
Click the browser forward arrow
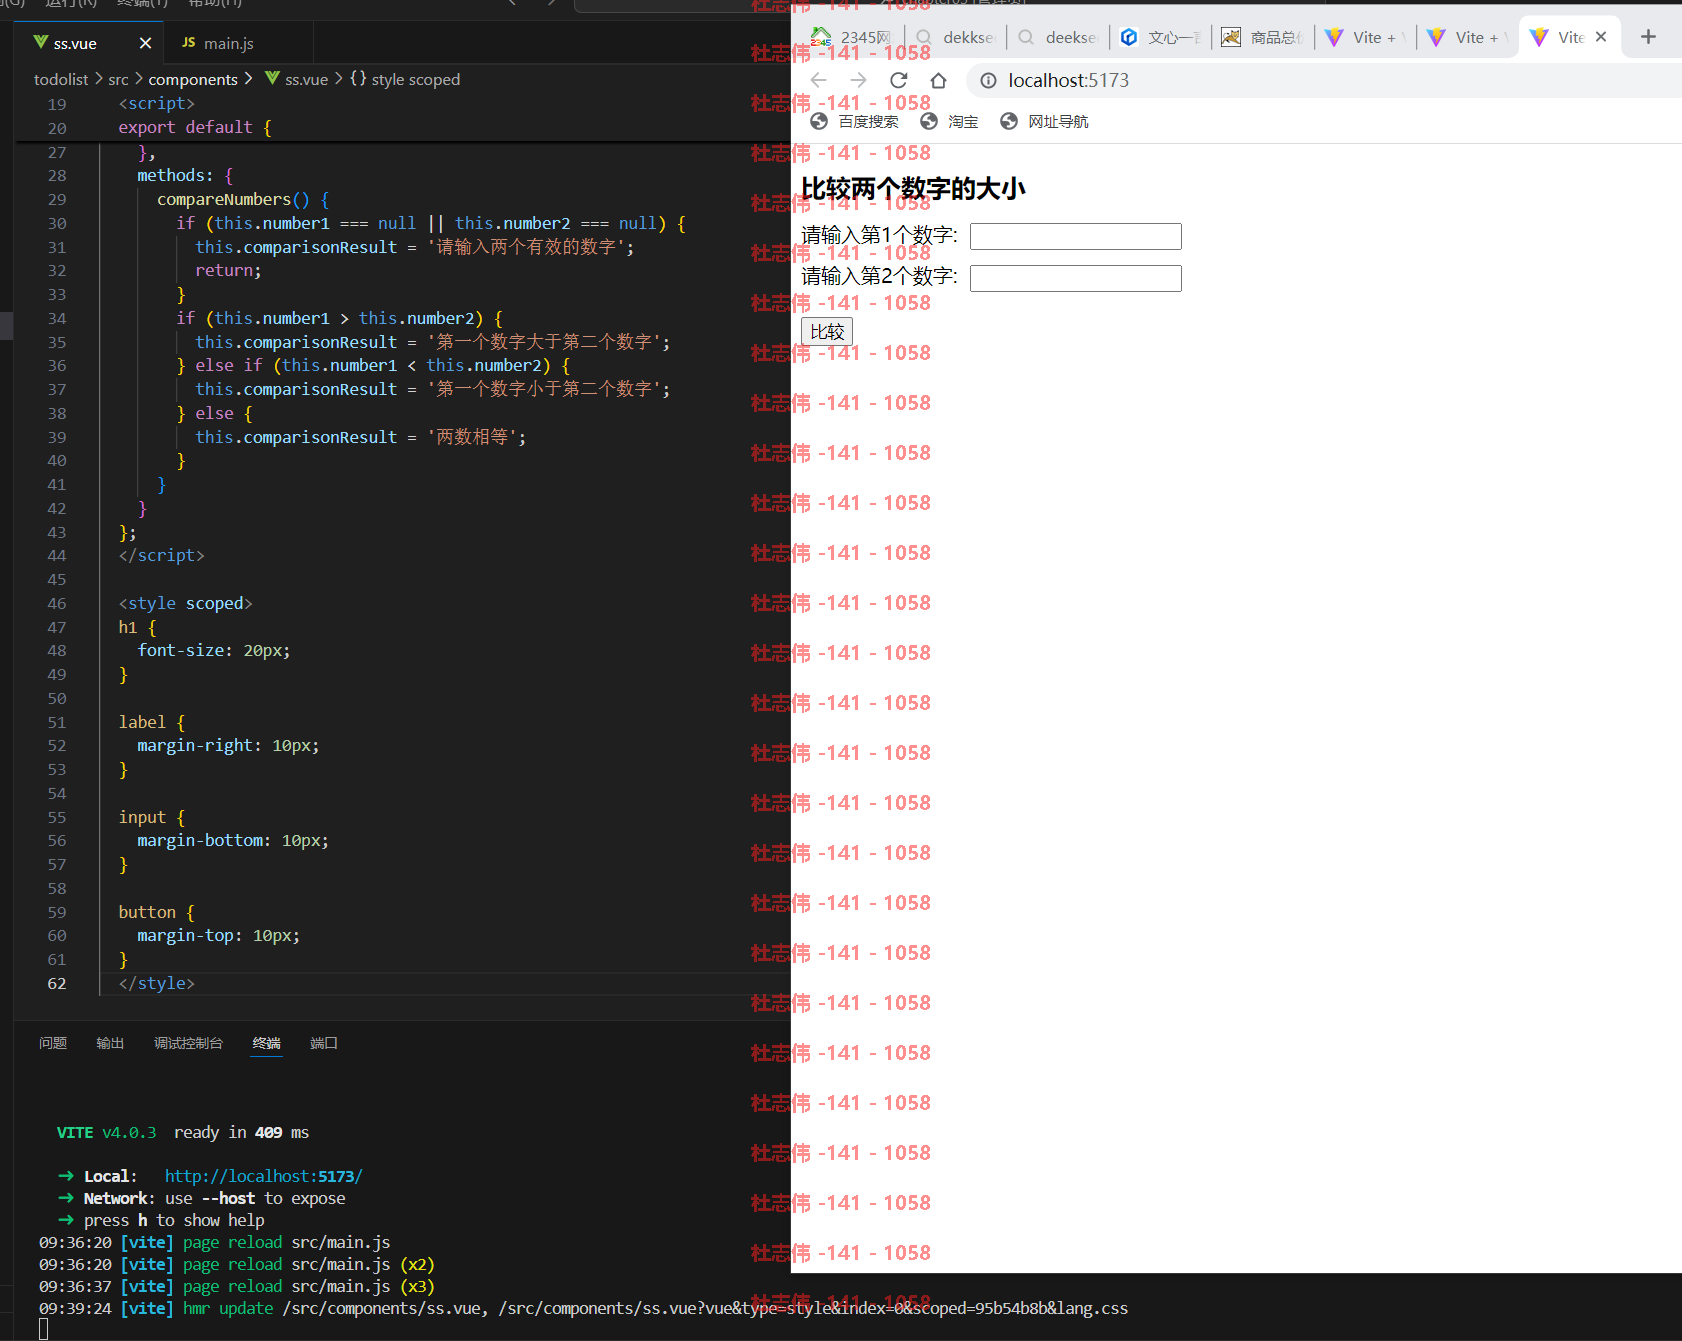tap(858, 80)
